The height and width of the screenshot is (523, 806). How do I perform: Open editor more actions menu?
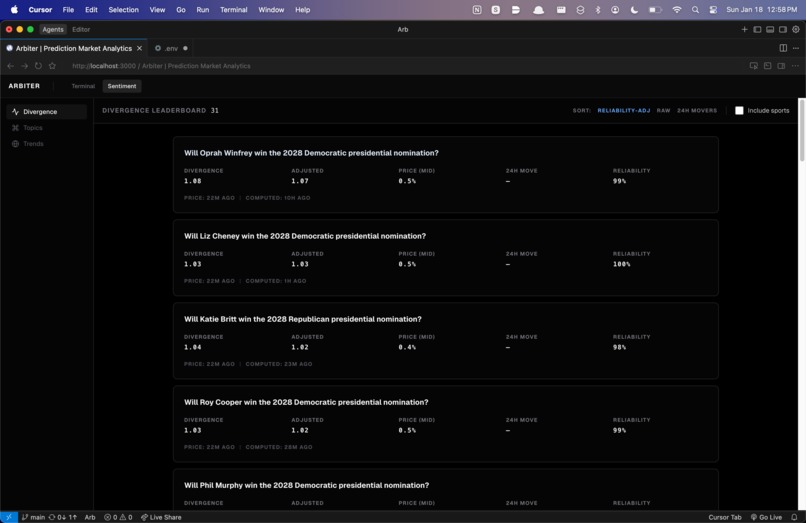[796, 48]
